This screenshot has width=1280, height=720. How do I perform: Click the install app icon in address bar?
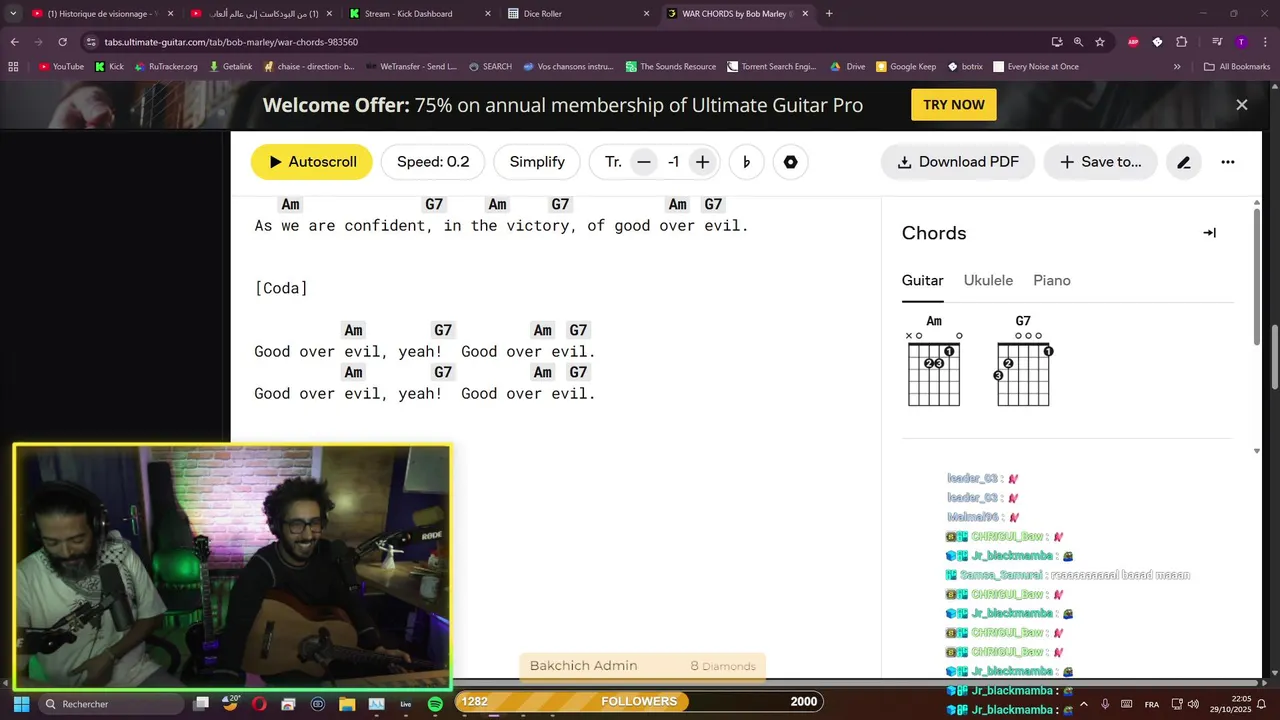tap(1057, 42)
